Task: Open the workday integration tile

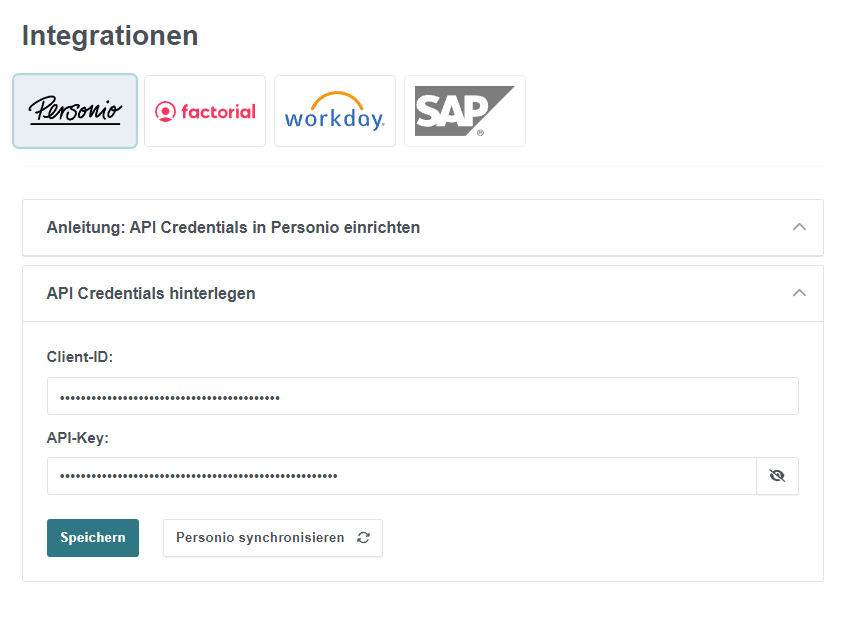Action: point(335,111)
